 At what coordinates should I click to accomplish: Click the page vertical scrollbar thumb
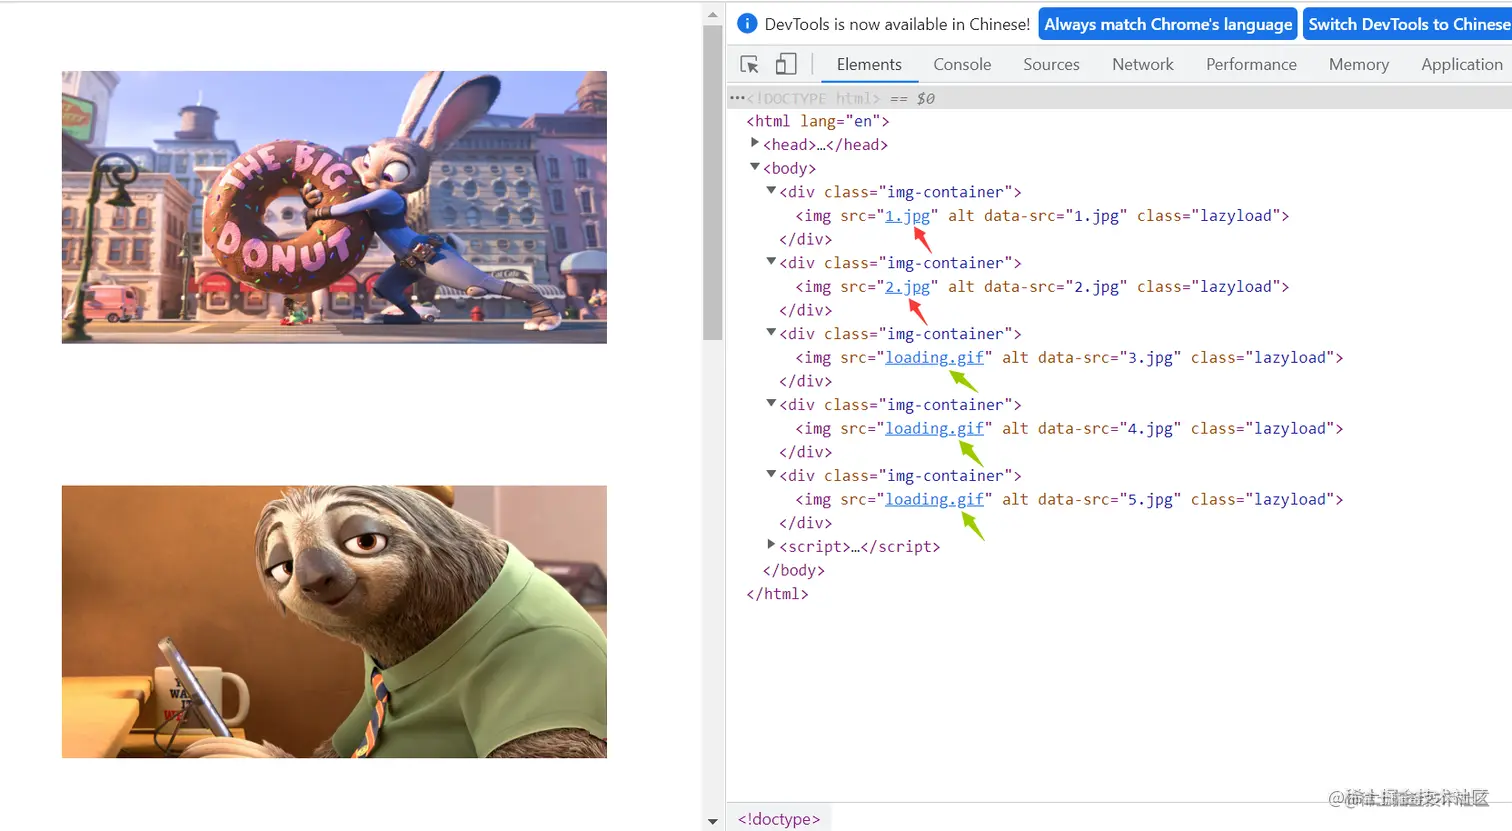pyautogui.click(x=712, y=183)
